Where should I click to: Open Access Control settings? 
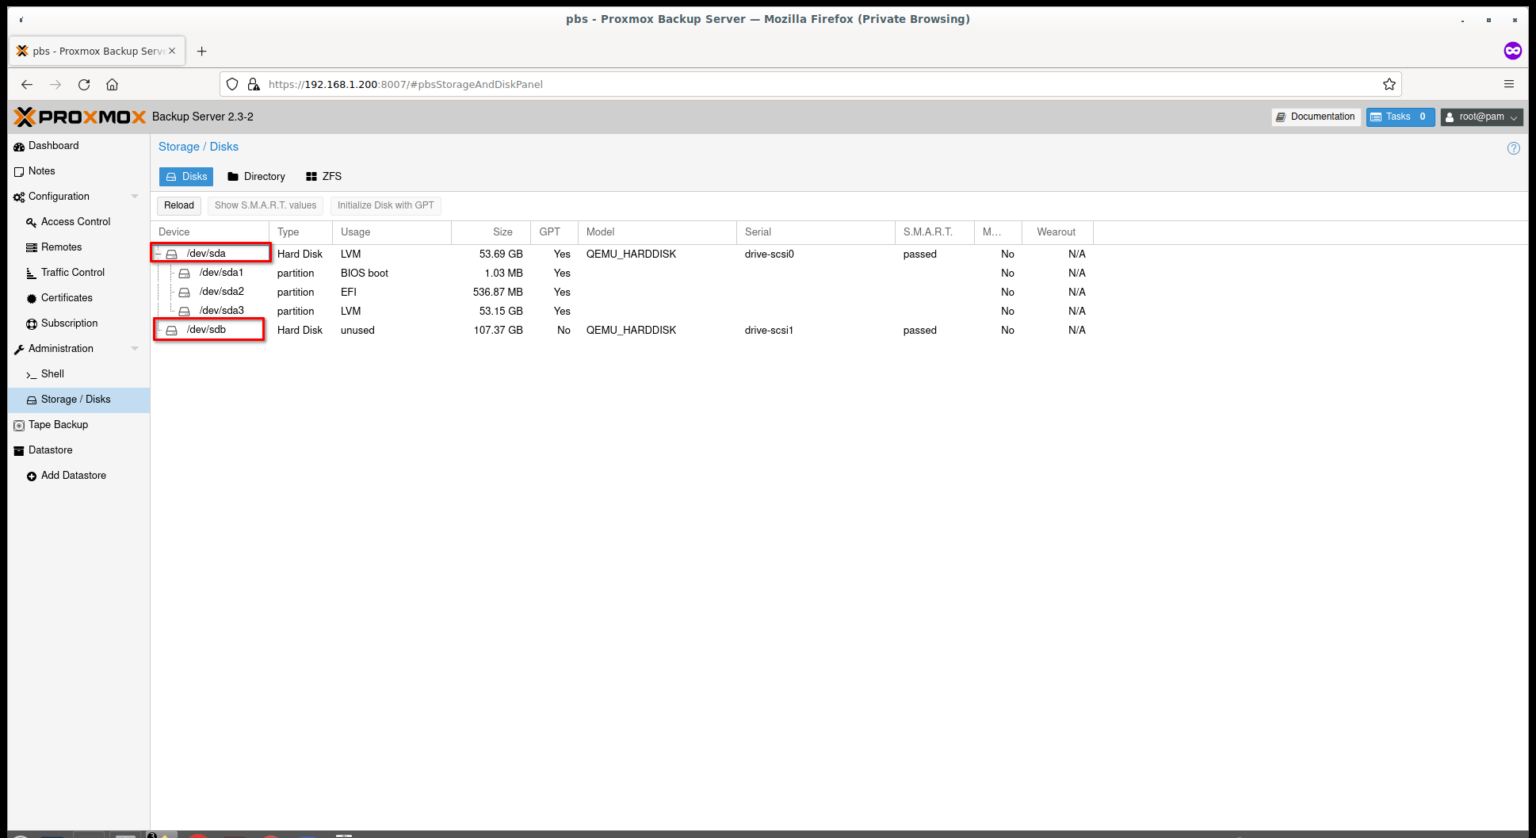pos(75,222)
